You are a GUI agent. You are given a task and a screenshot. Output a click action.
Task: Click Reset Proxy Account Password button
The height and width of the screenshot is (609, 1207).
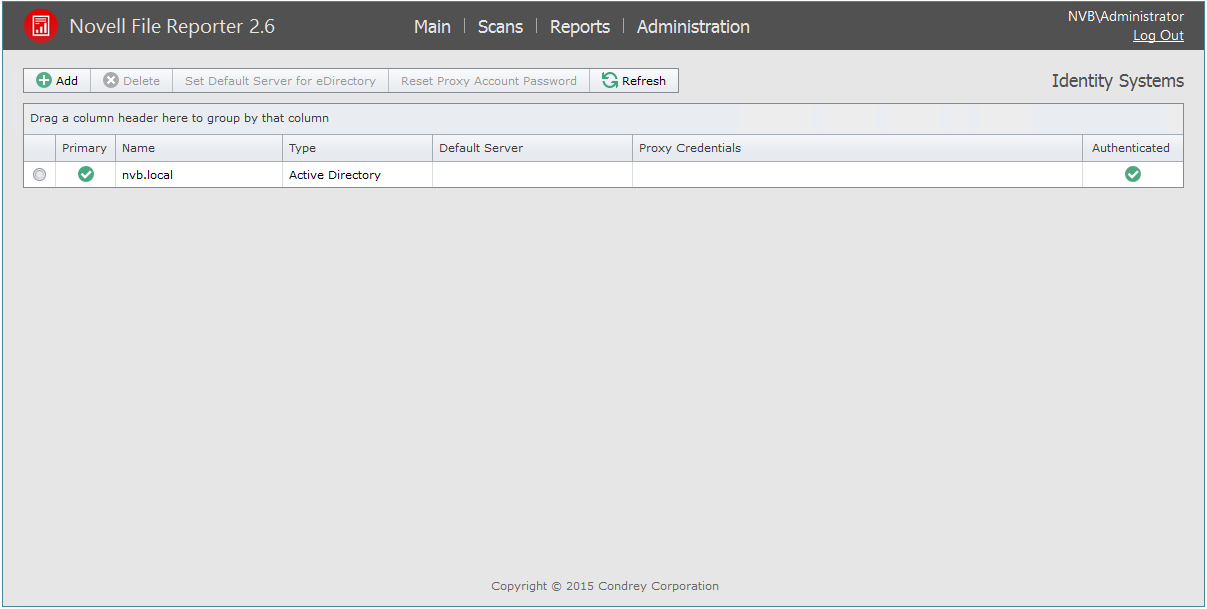click(489, 81)
